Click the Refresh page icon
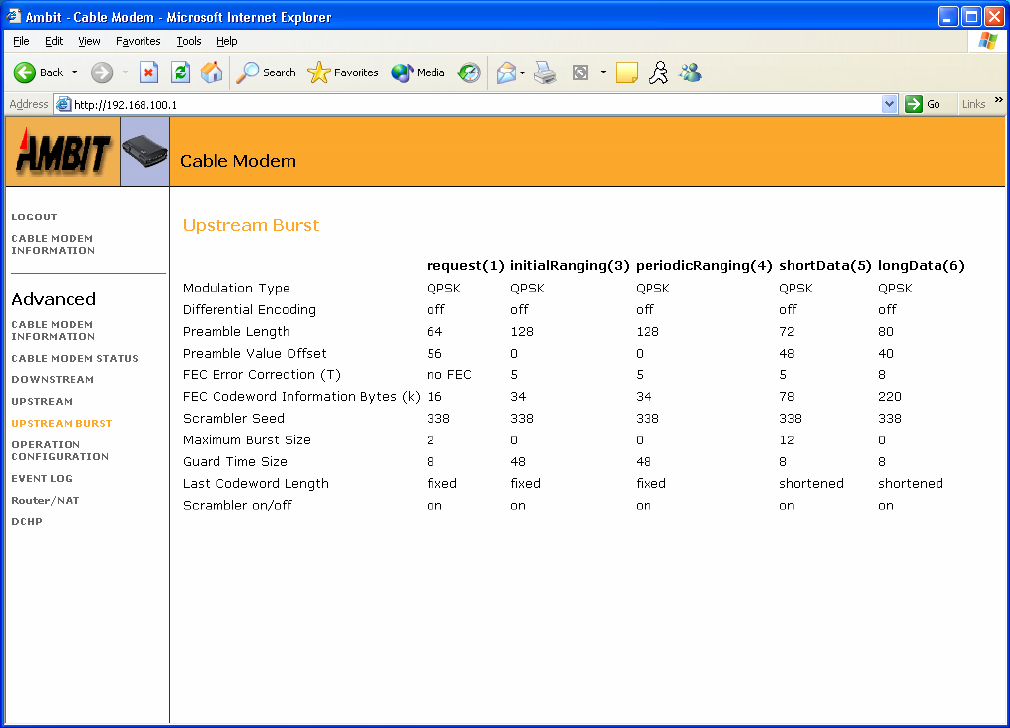 click(x=180, y=72)
